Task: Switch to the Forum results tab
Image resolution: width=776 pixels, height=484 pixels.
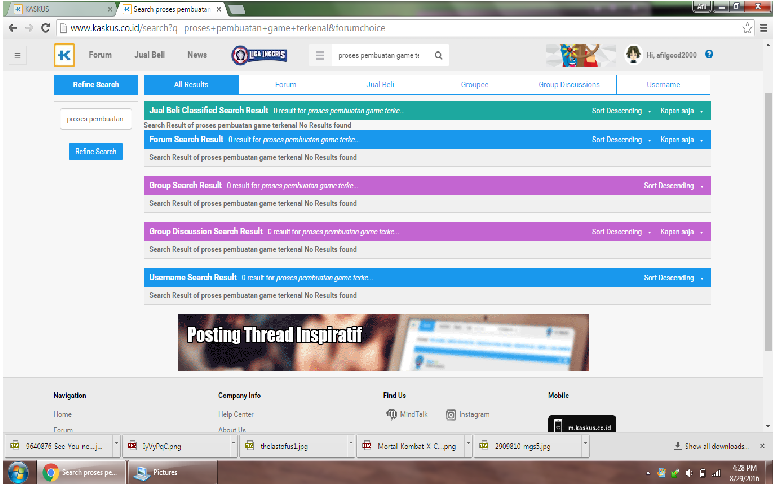Action: (x=286, y=85)
